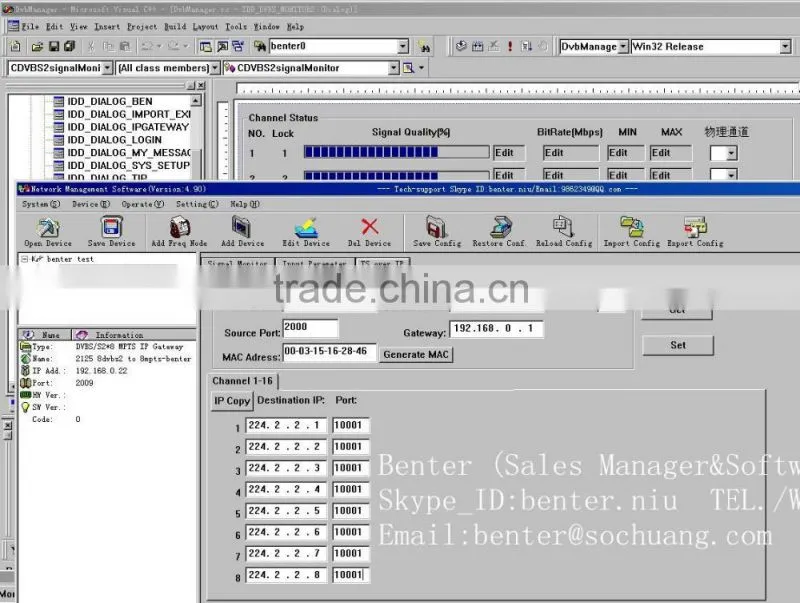Viewport: 800px width, 603px height.
Task: Open the All class members dropdown
Action: tap(215, 68)
